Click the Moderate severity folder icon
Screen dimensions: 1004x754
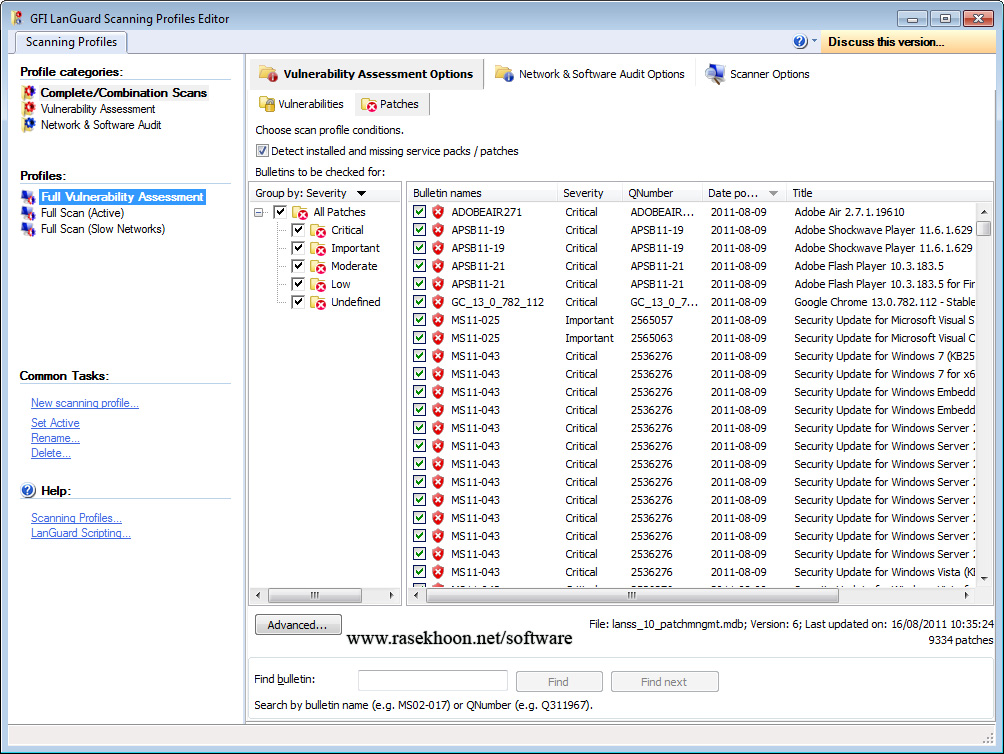coord(318,266)
